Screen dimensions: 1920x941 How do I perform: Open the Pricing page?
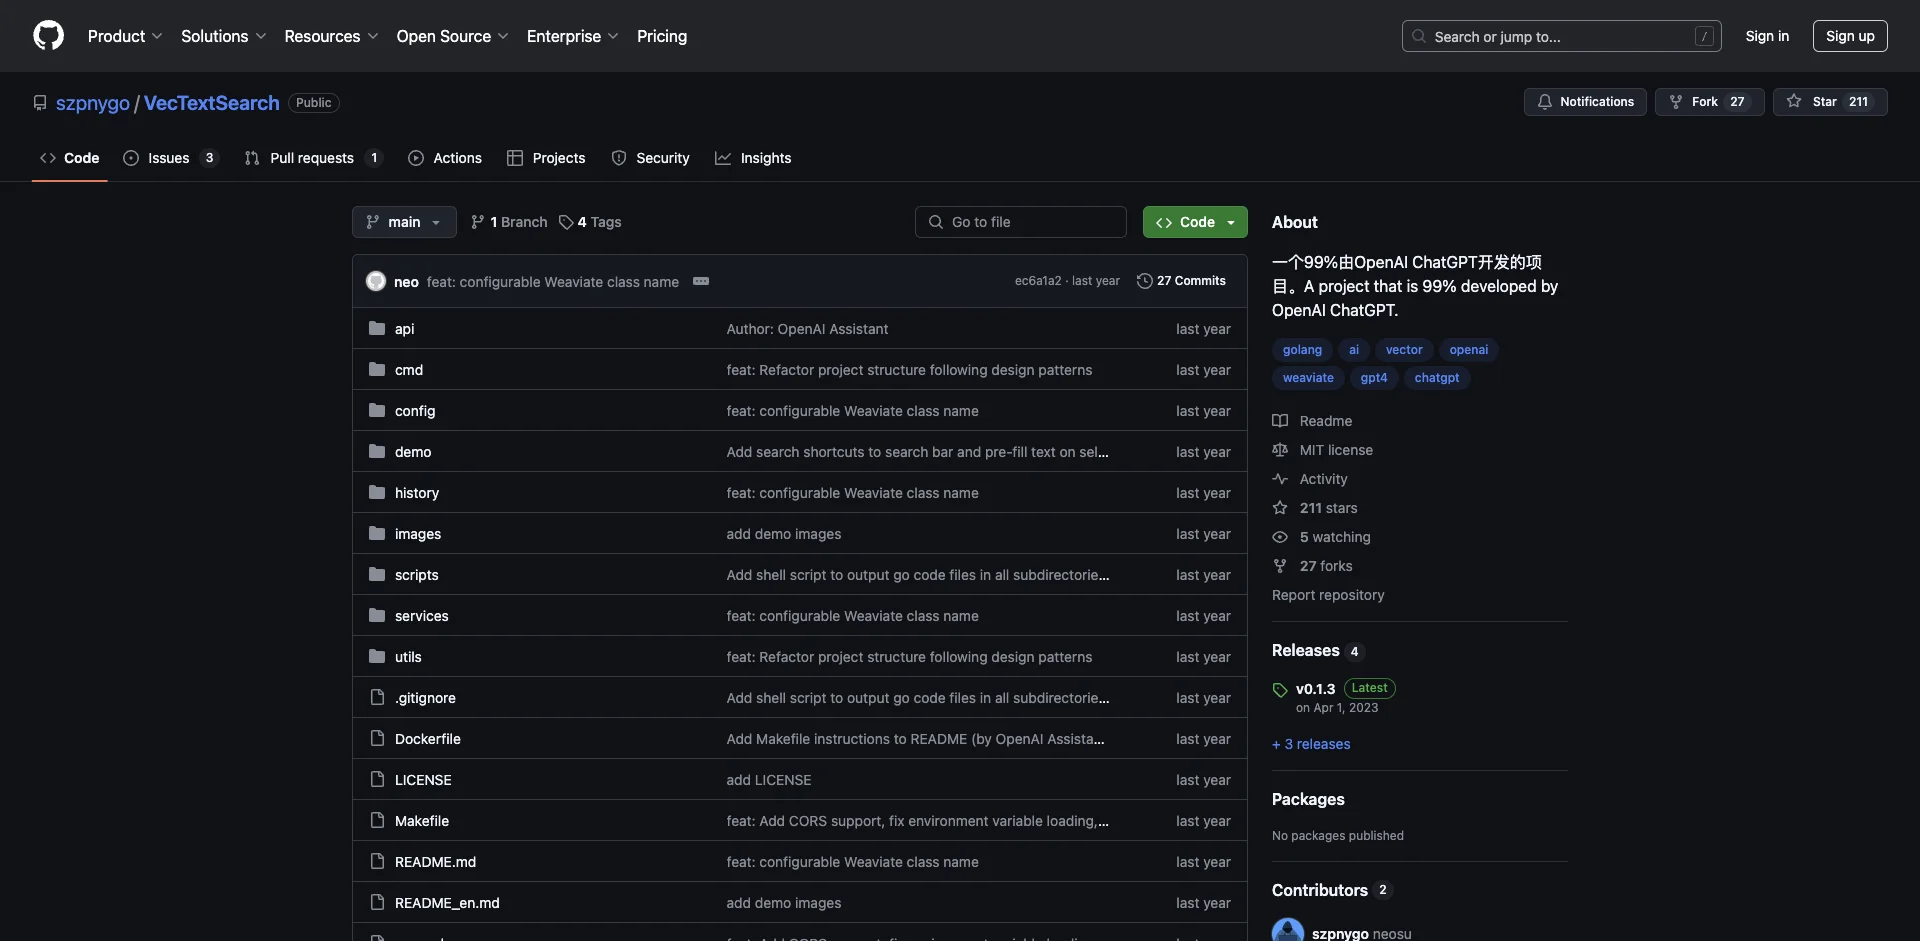pos(662,36)
